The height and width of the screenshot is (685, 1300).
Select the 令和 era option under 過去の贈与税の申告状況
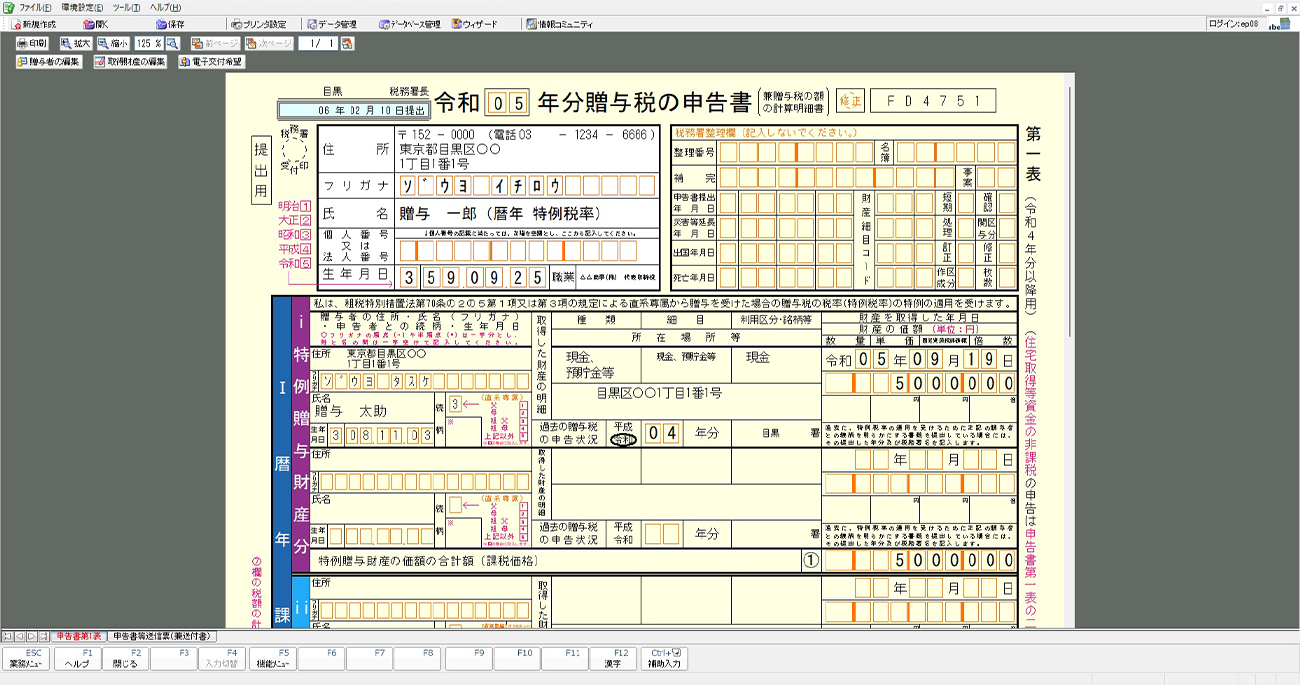tap(623, 440)
